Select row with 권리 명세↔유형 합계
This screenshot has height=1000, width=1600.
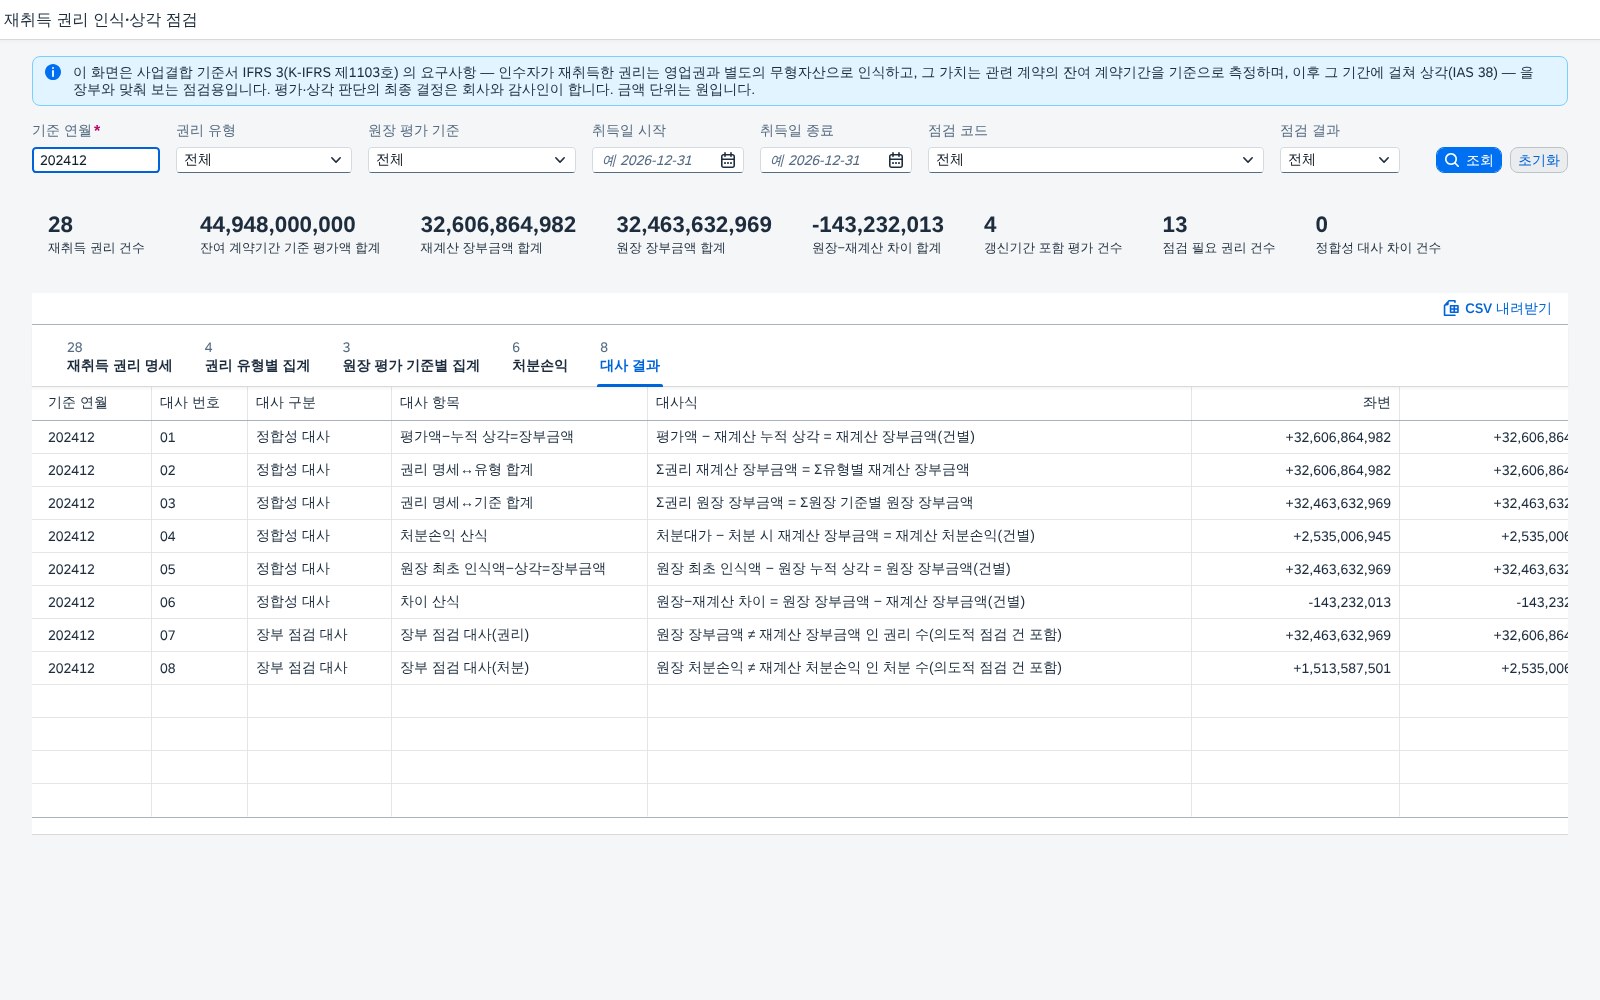click(x=800, y=470)
